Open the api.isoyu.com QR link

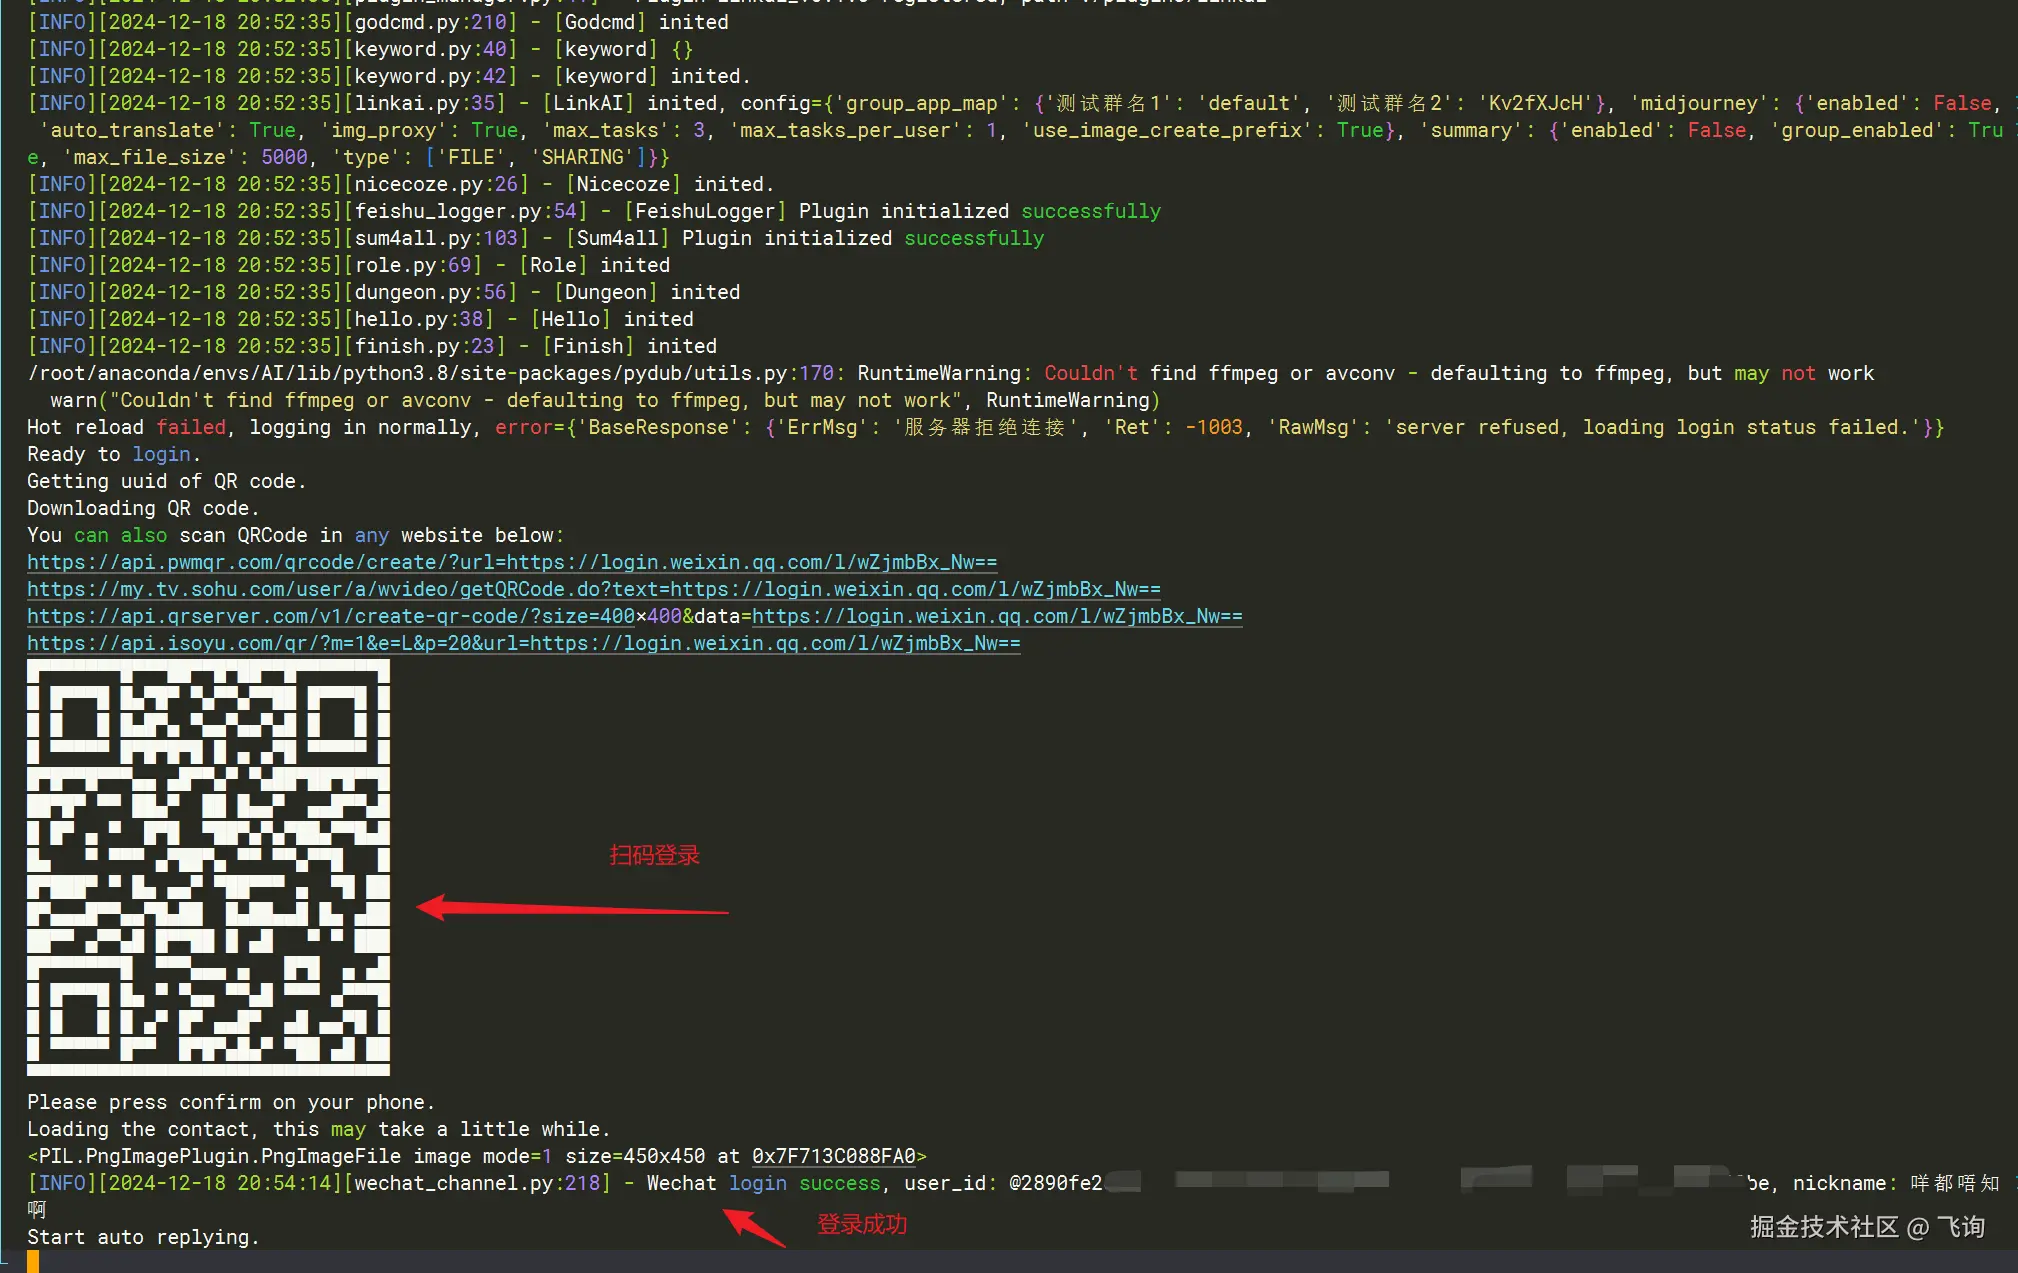tap(523, 643)
